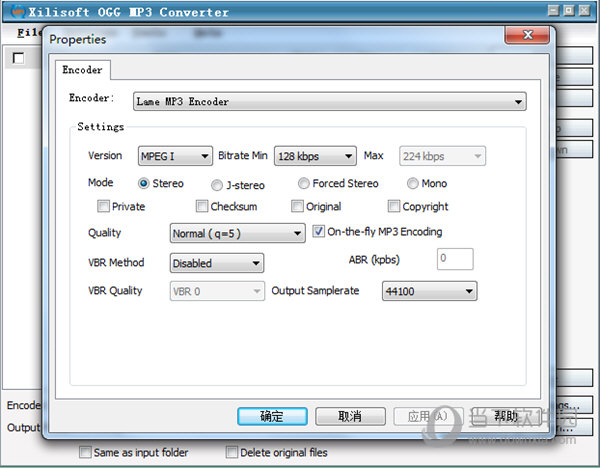Click the 帮助 (Help) button
This screenshot has width=600, height=468.
coord(506,416)
